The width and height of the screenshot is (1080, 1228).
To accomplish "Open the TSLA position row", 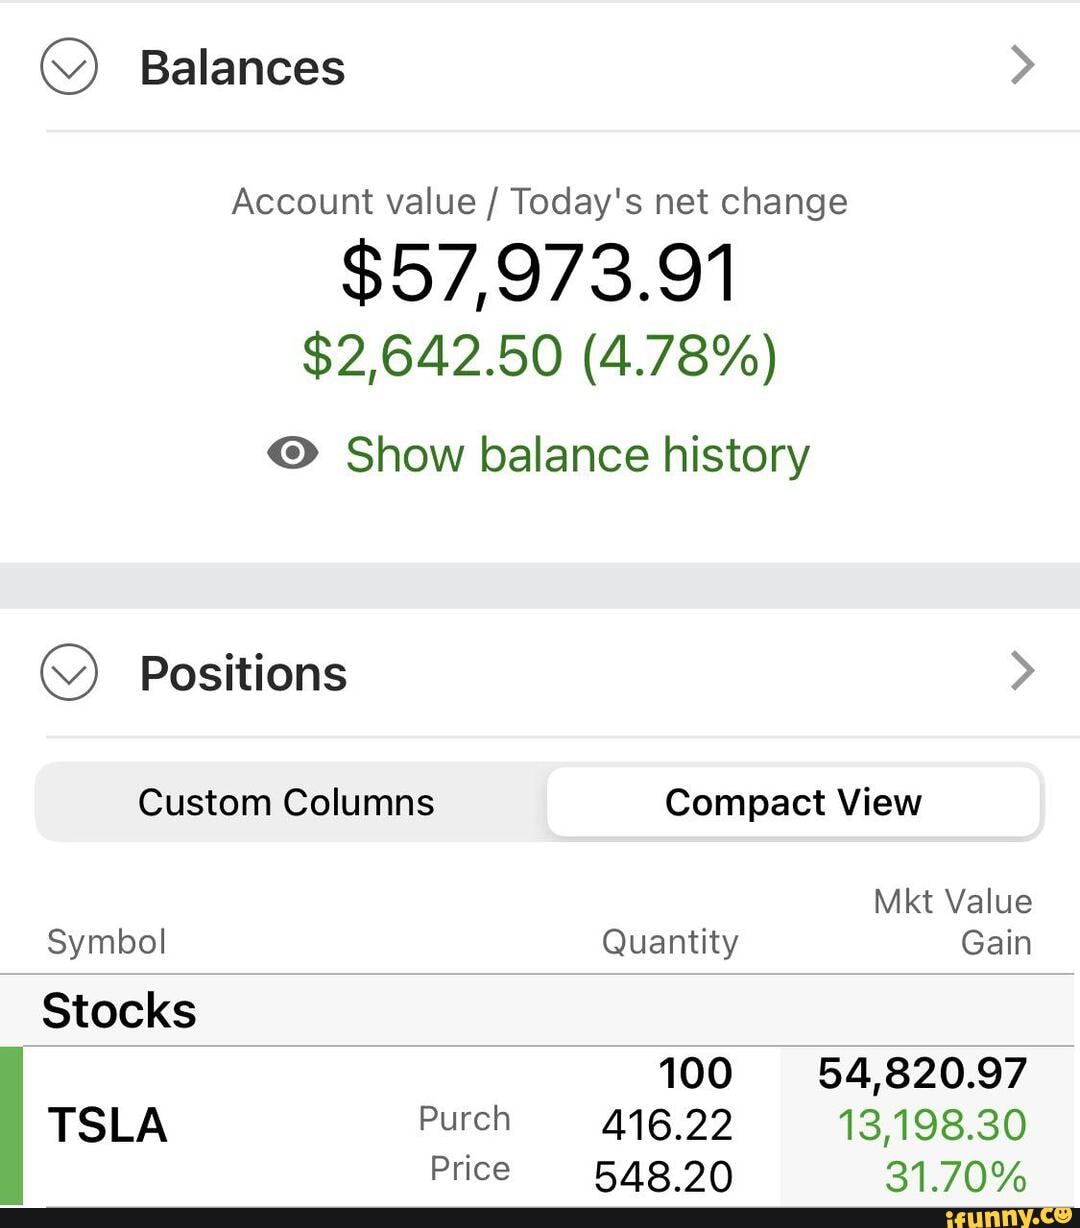I will [x=107, y=1125].
